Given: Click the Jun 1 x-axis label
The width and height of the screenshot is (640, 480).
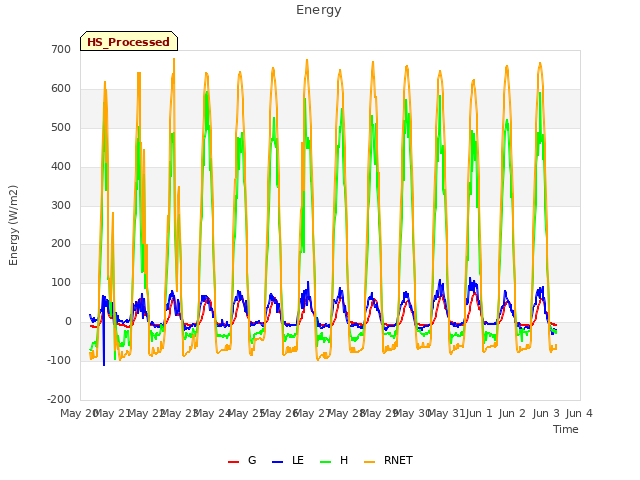Looking at the screenshot, I should pos(479,413).
